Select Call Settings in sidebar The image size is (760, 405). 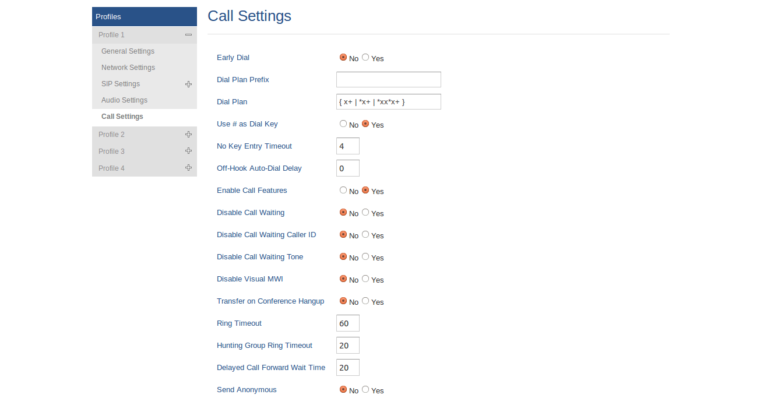[122, 116]
